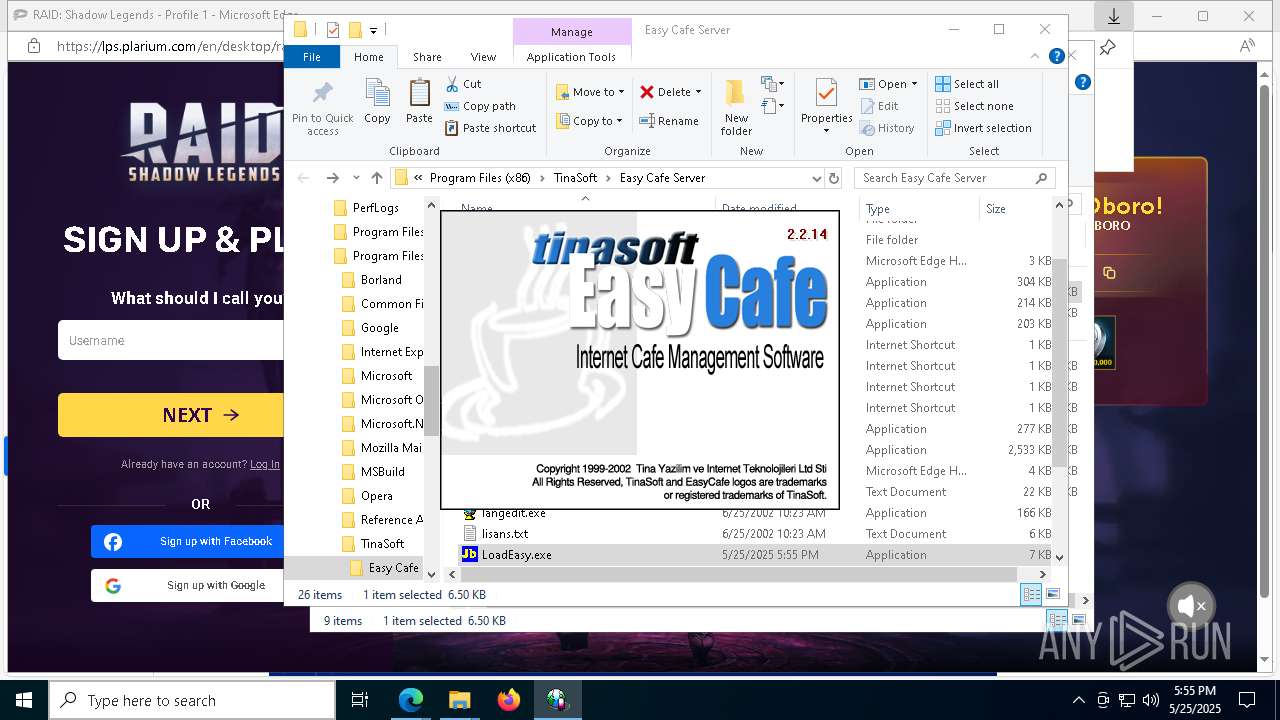Image resolution: width=1280 pixels, height=720 pixels.
Task: Click Select all
Action: 967,84
